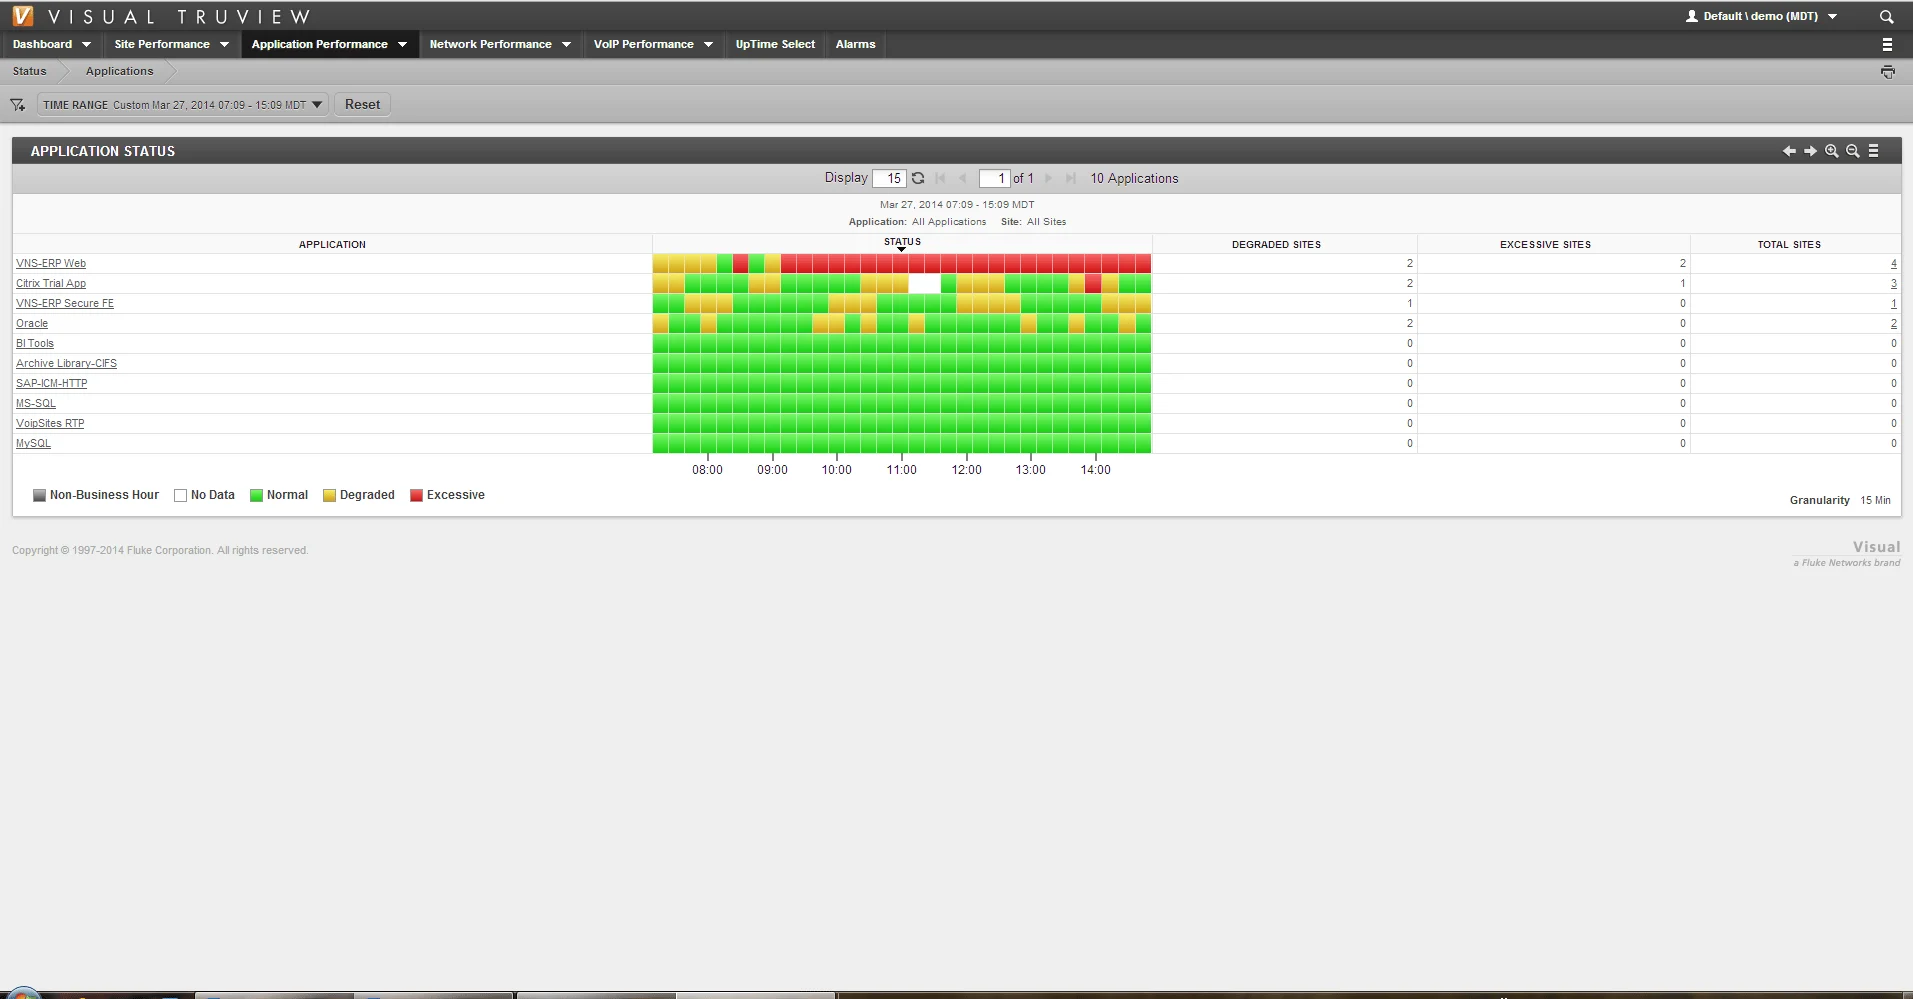This screenshot has width=1913, height=999.
Task: Click the user profile icon
Action: click(x=1691, y=16)
